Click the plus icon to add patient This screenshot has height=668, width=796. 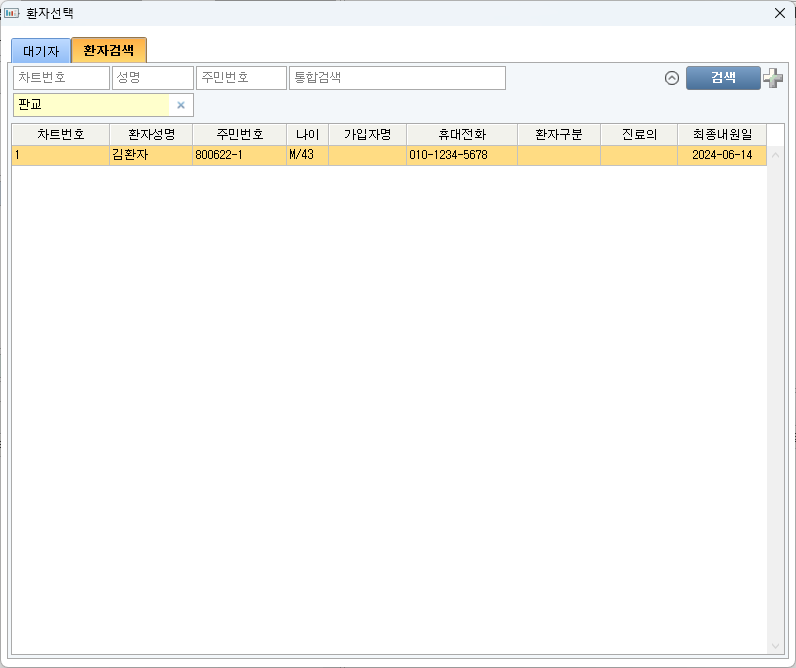click(773, 78)
